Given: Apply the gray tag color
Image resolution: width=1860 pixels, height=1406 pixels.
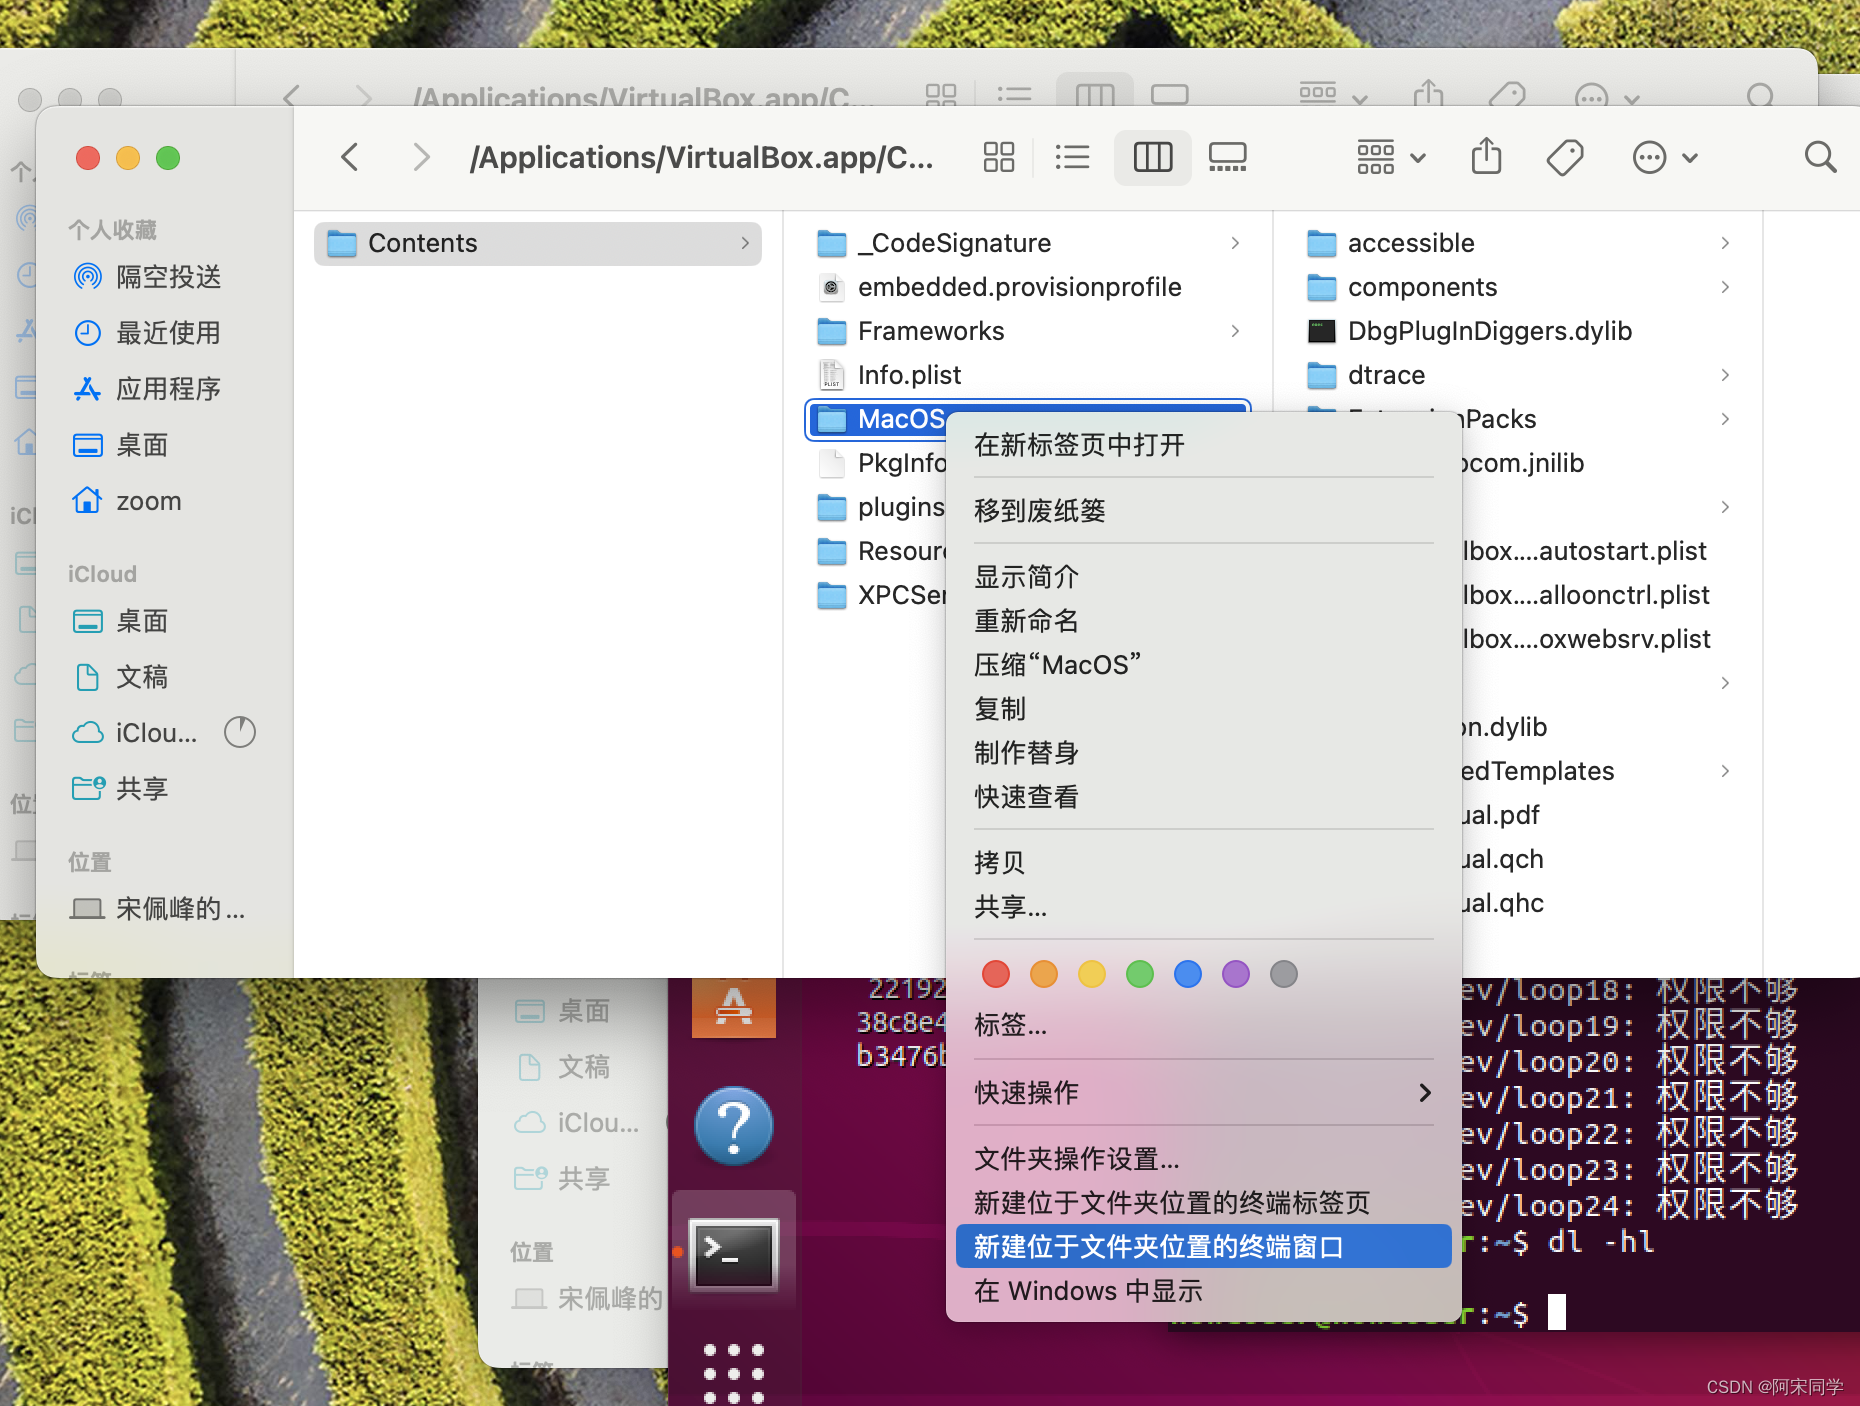Looking at the screenshot, I should 1284,974.
